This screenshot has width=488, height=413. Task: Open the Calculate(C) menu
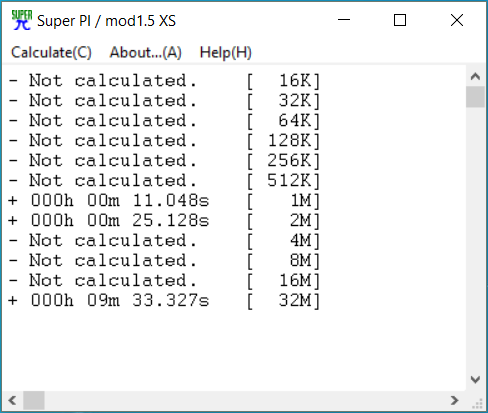click(x=51, y=53)
